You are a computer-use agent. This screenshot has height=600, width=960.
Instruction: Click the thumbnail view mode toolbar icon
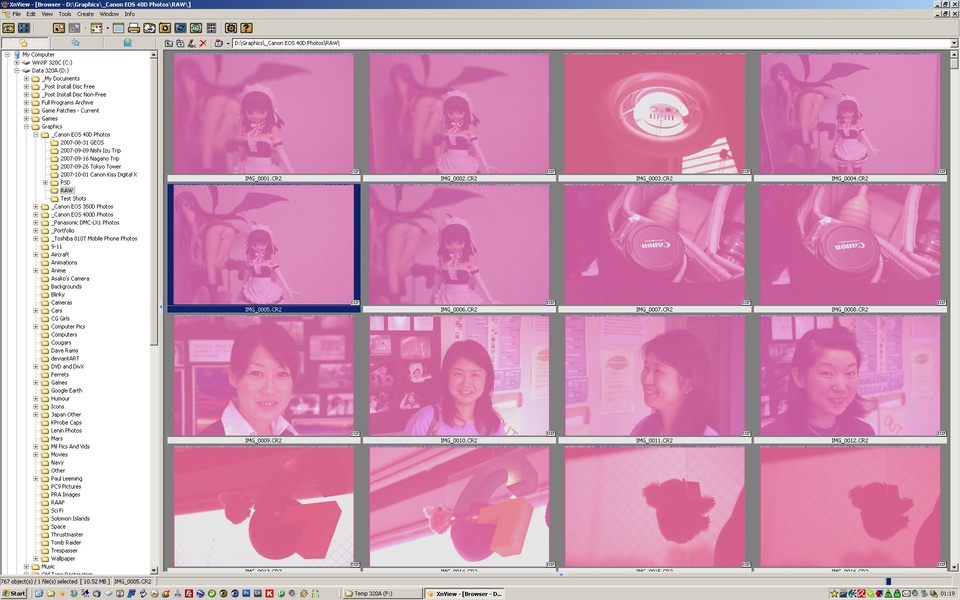[x=96, y=28]
